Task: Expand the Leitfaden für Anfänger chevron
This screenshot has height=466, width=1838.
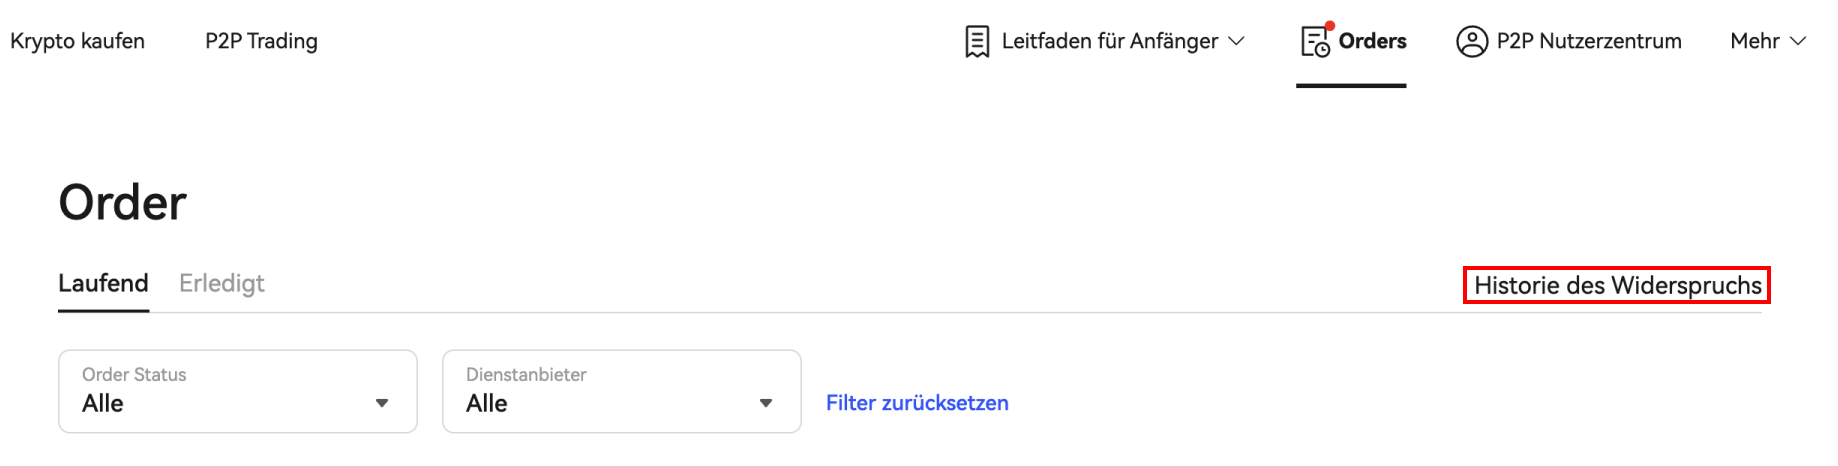Action: click(1236, 41)
